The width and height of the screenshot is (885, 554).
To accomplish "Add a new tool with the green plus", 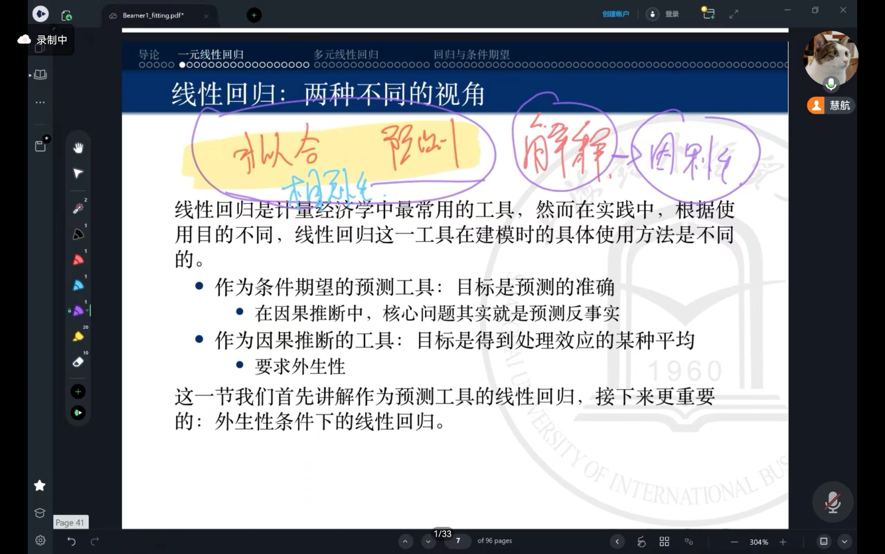I will coord(78,391).
